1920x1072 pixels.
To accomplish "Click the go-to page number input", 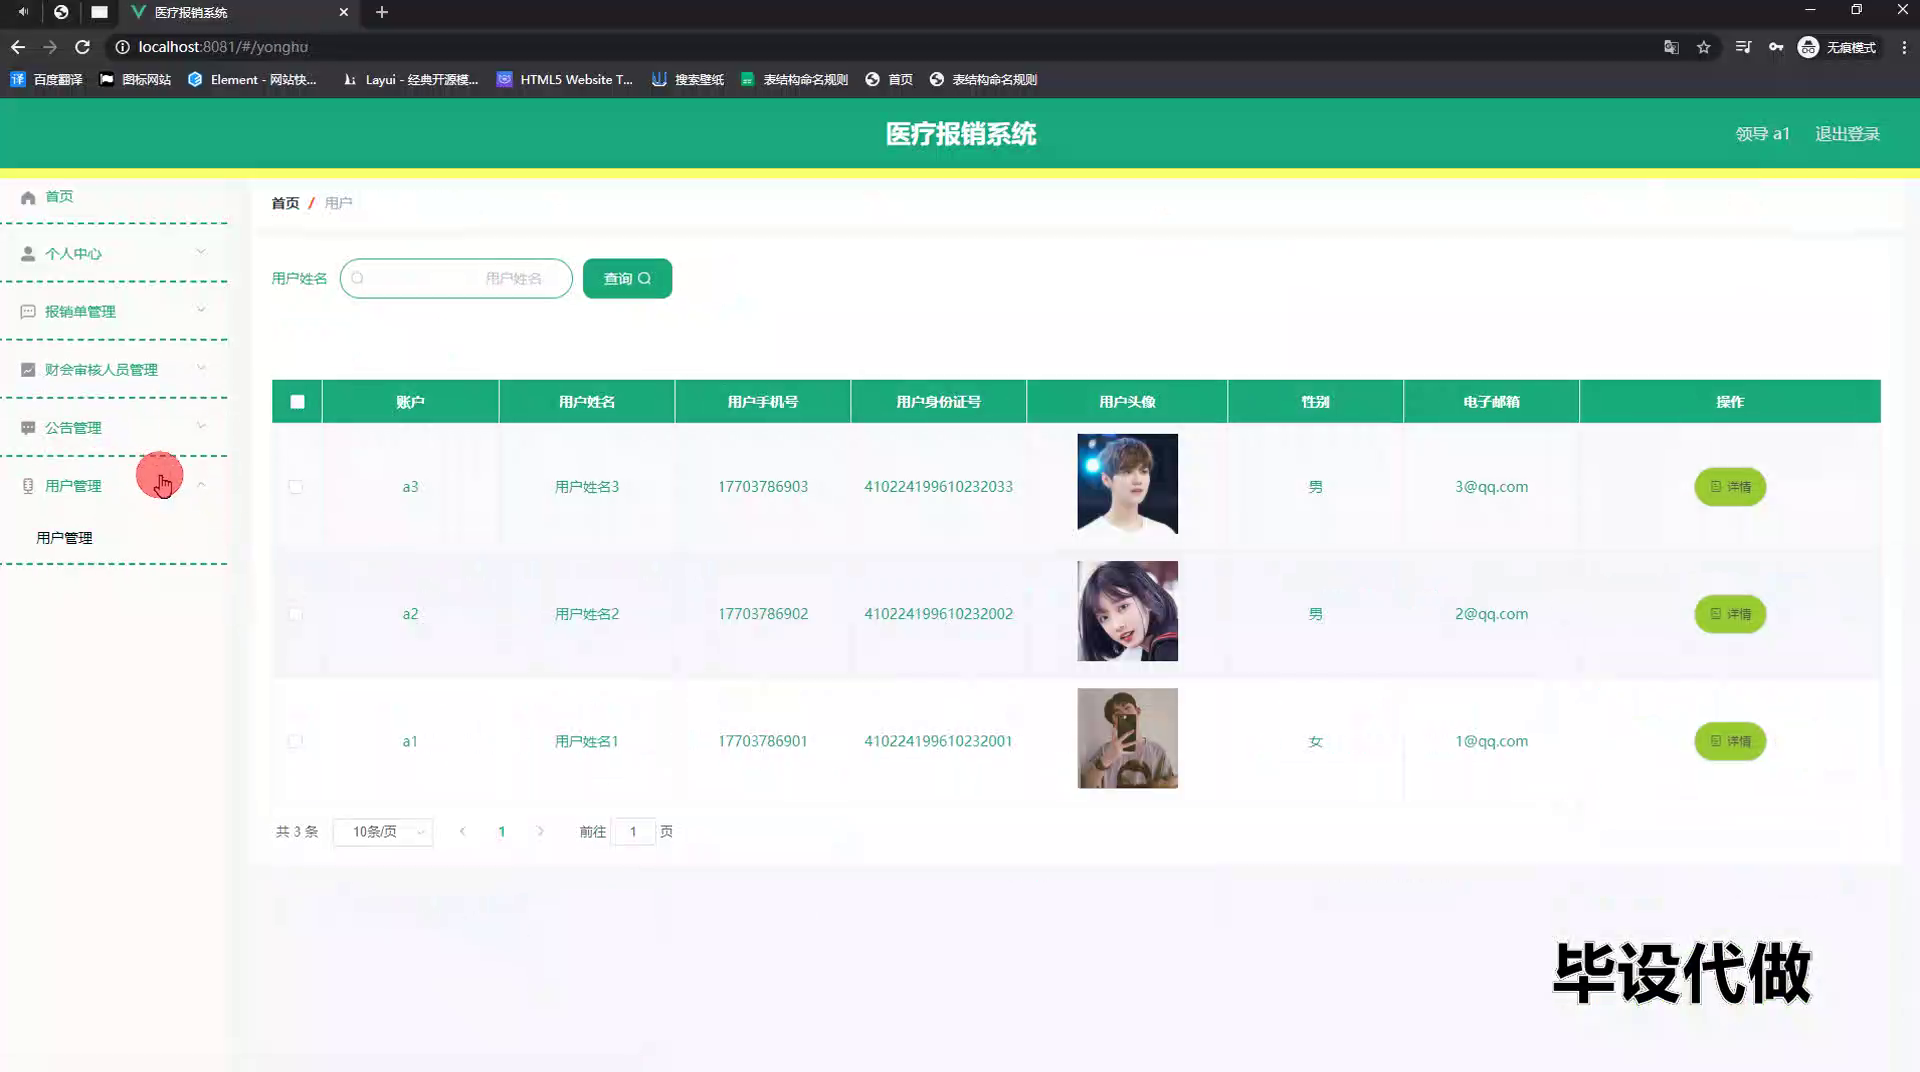I will click(633, 832).
